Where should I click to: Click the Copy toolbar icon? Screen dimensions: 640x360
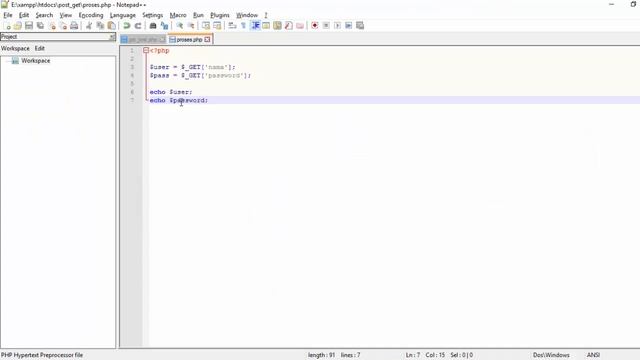pos(100,26)
